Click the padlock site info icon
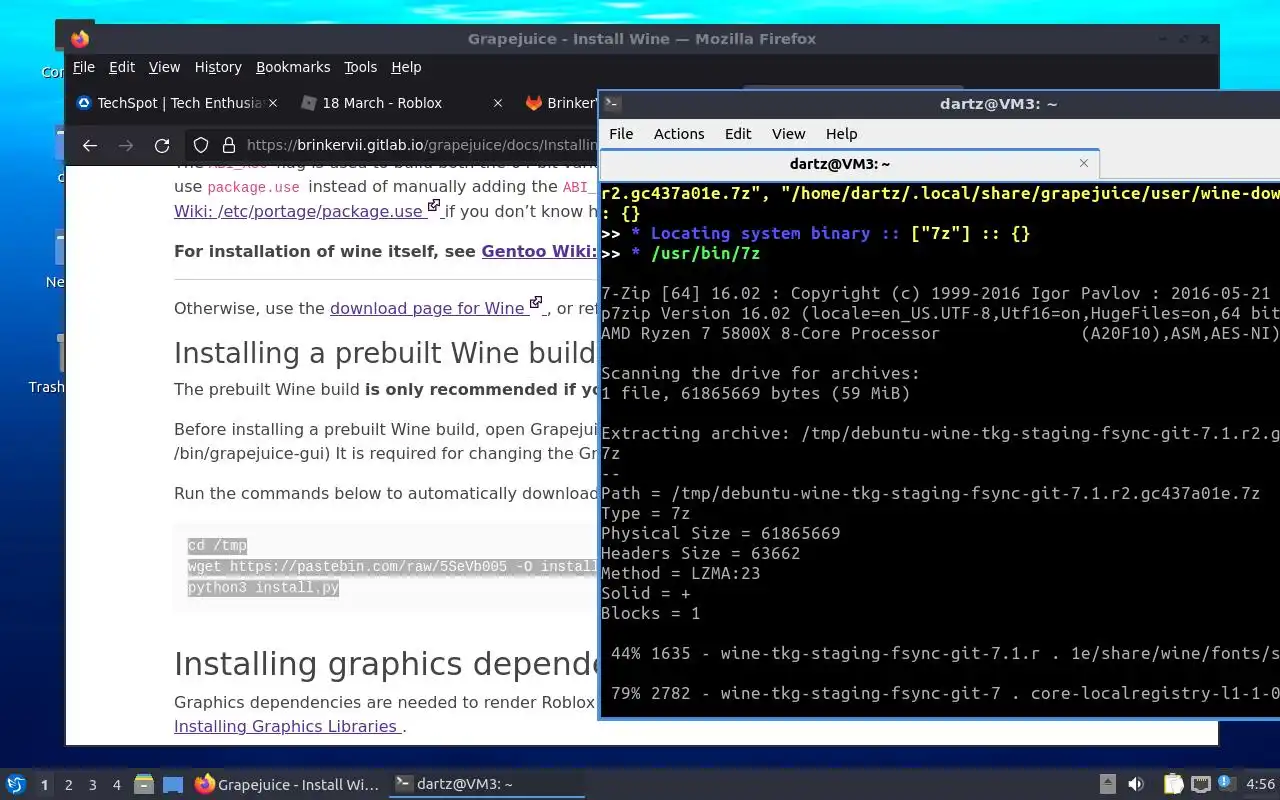 (228, 145)
